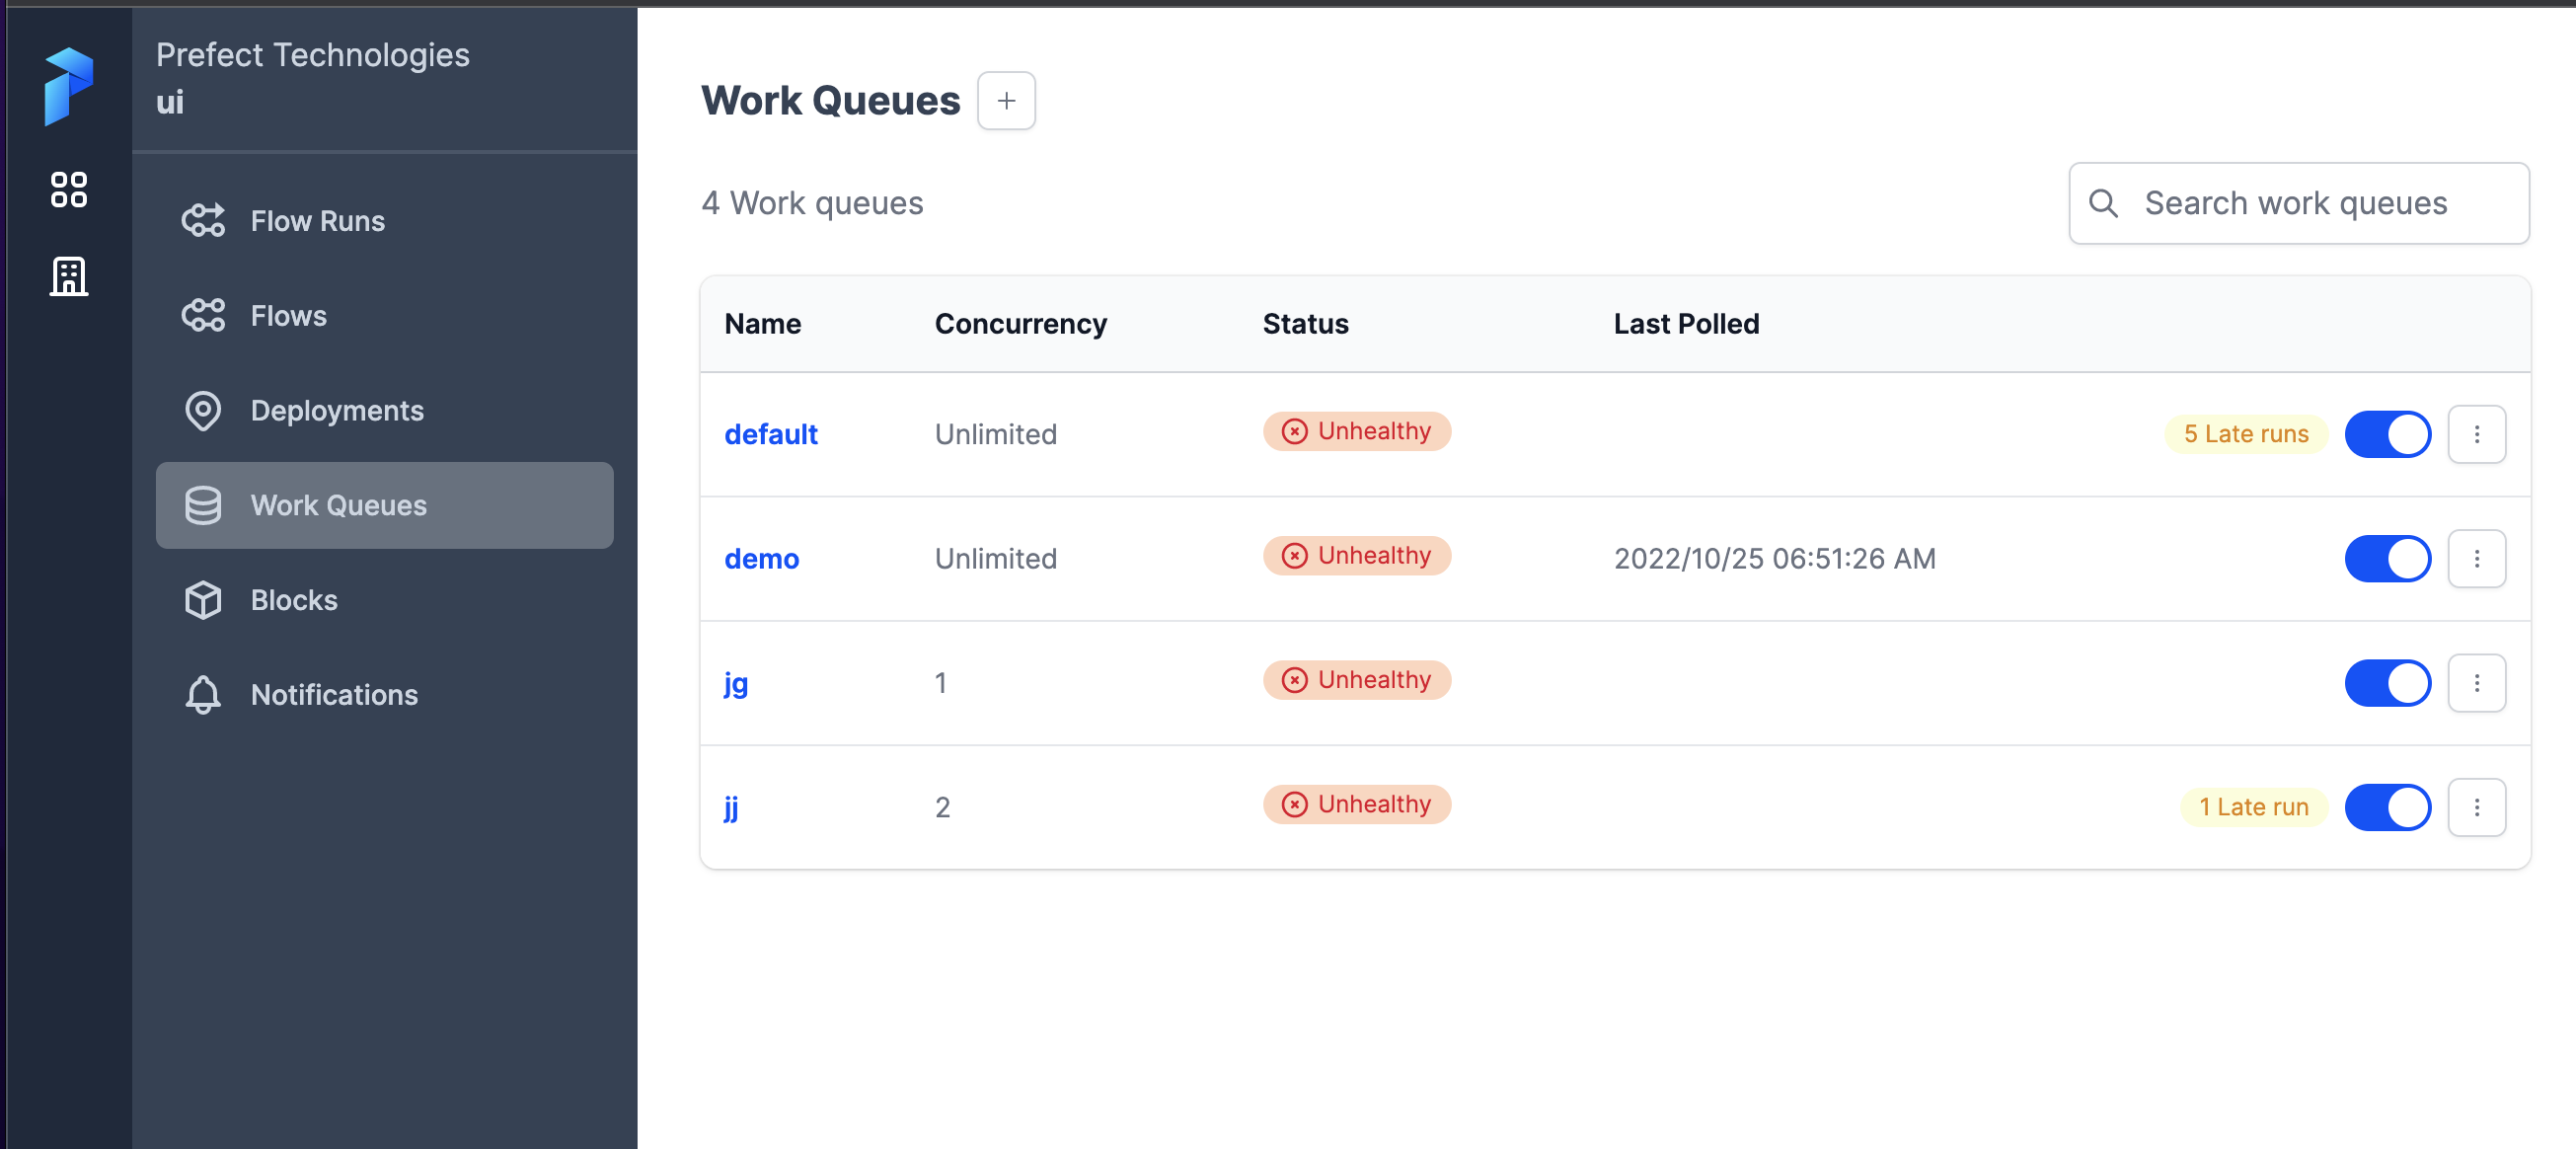Select the organization building icon
This screenshot has height=1149, width=2576.
68,277
